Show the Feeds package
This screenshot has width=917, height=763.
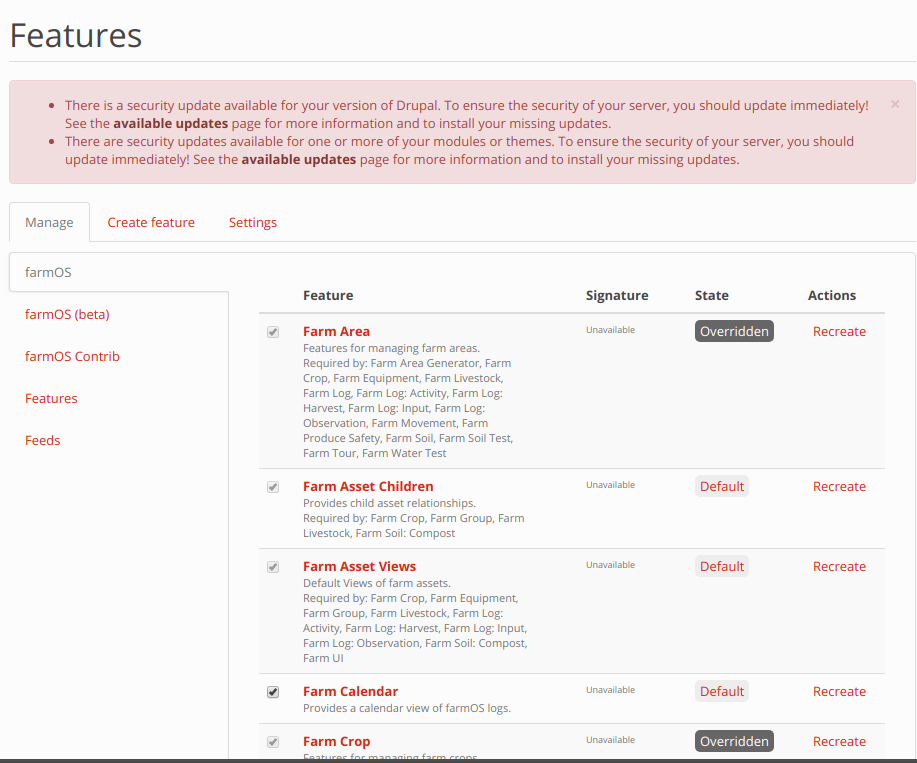(x=43, y=440)
